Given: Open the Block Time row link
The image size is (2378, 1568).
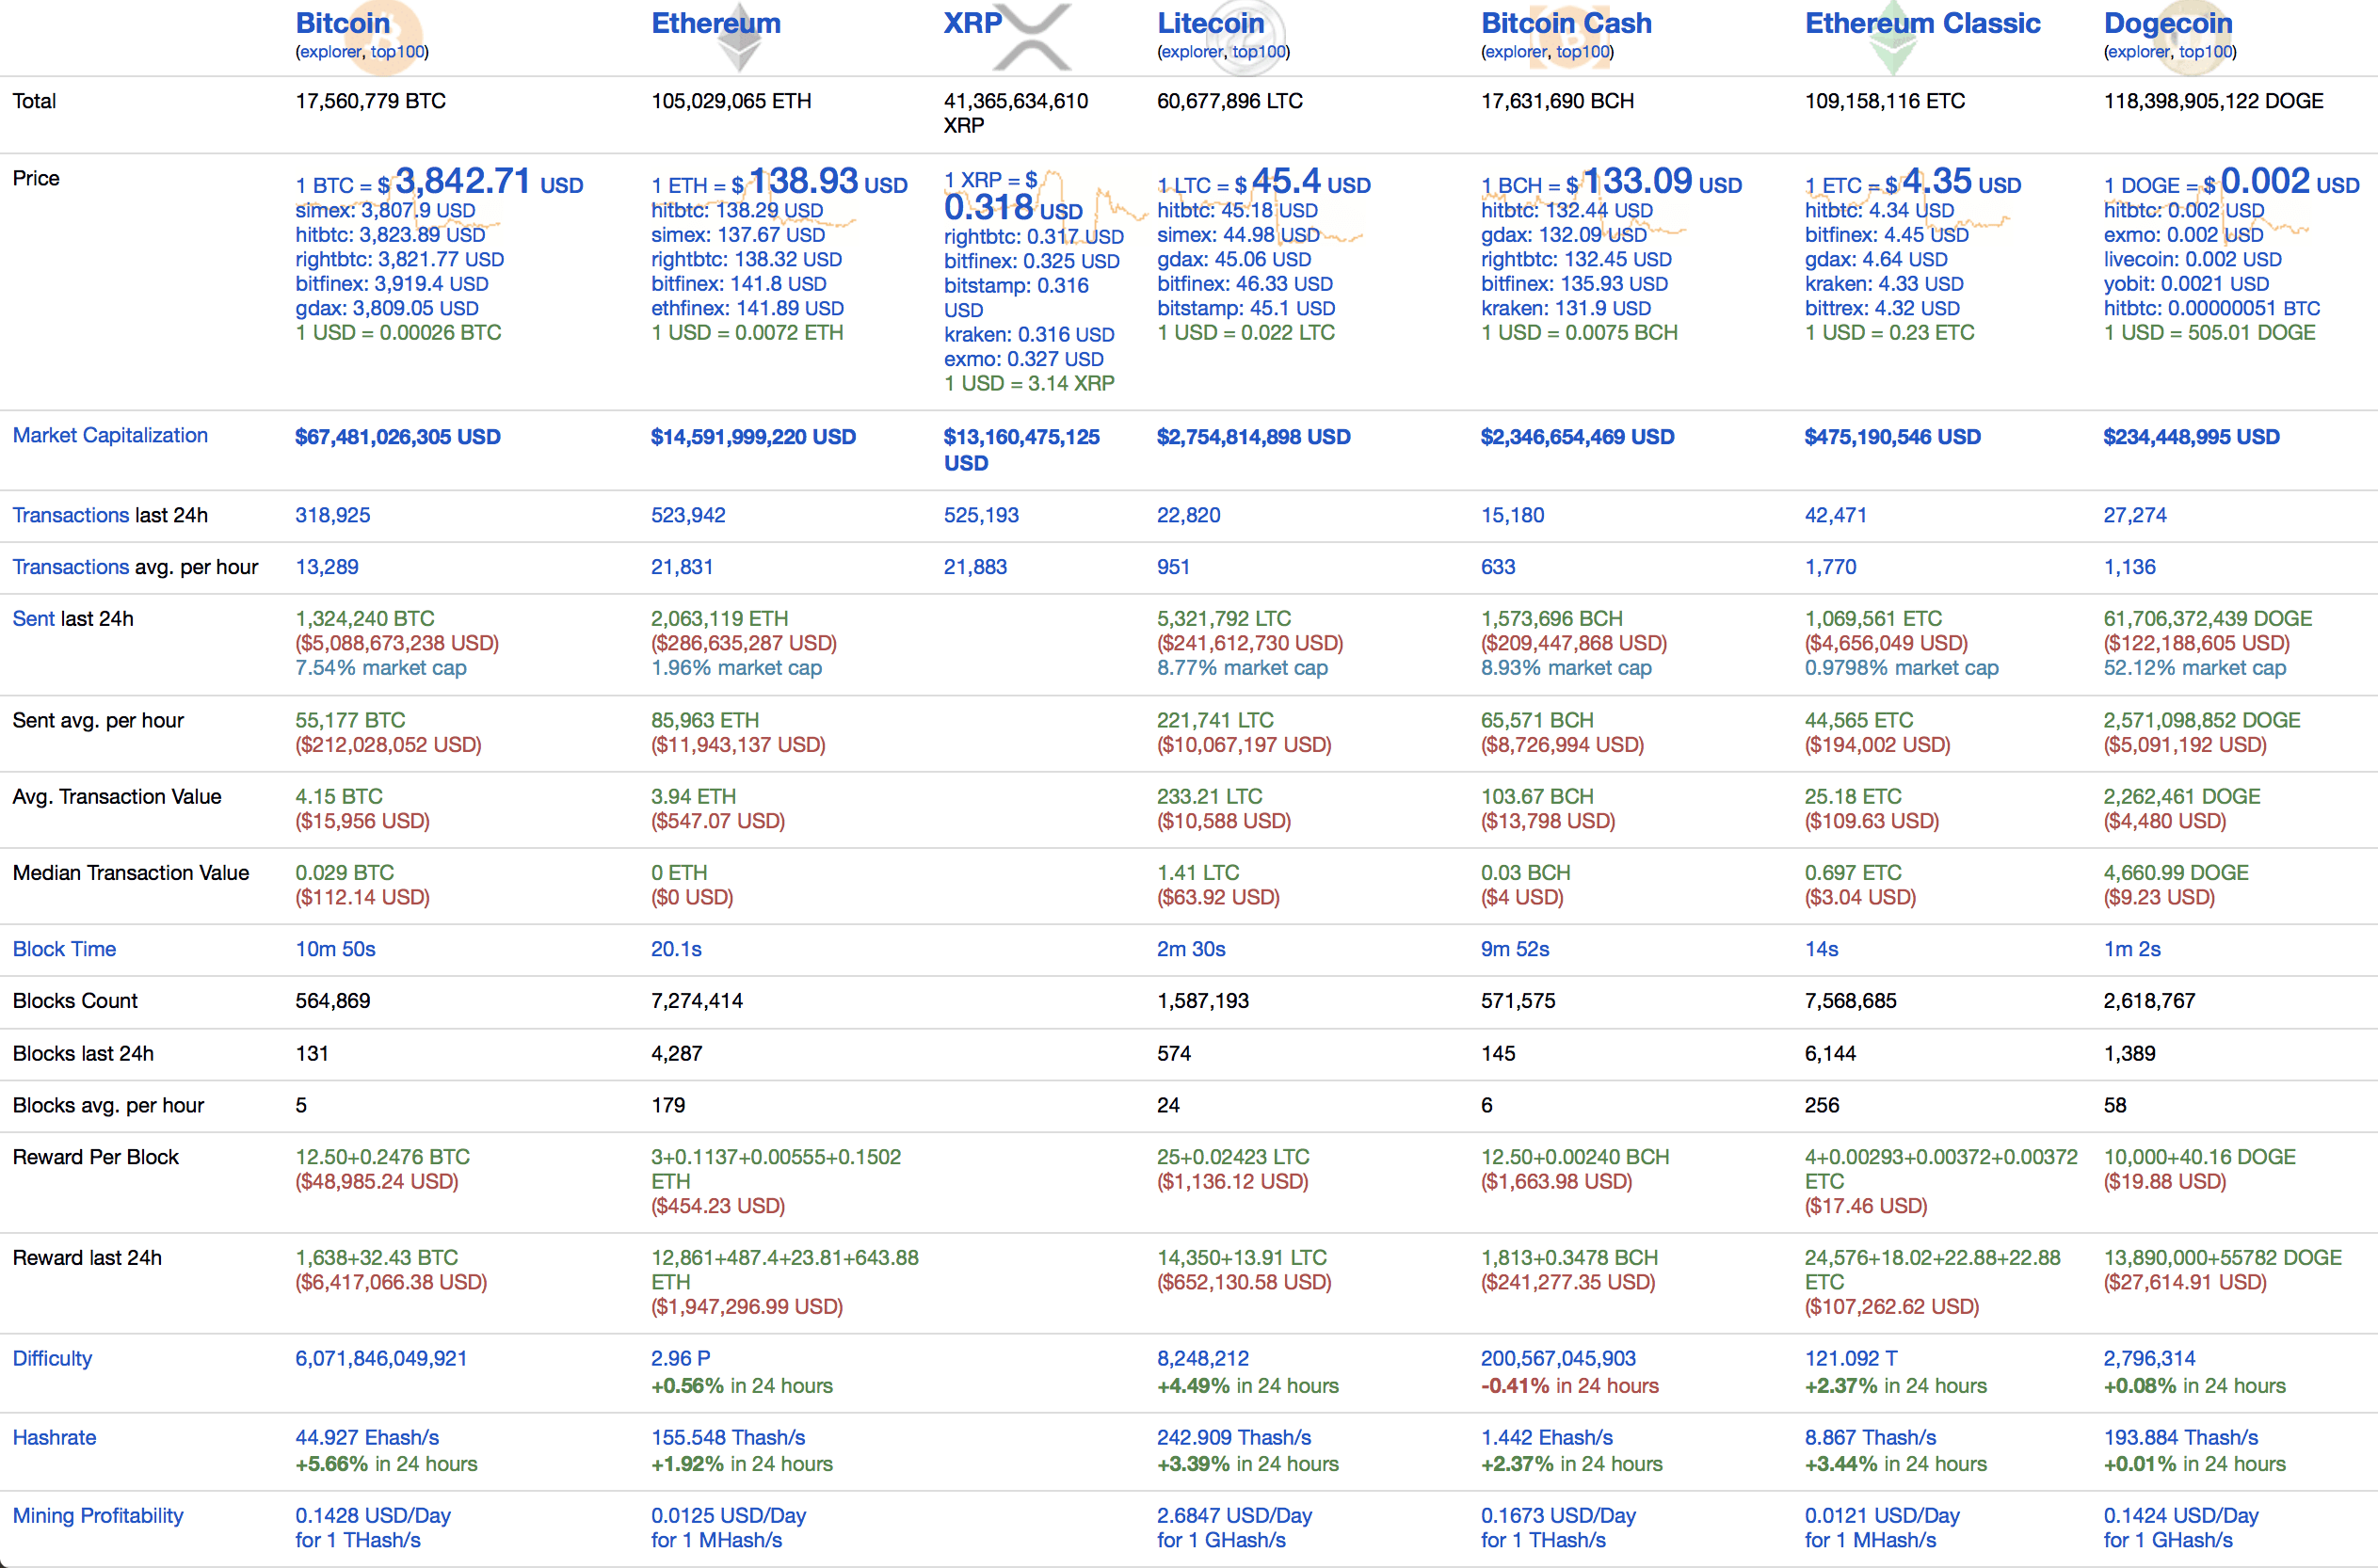Looking at the screenshot, I should click(x=64, y=949).
